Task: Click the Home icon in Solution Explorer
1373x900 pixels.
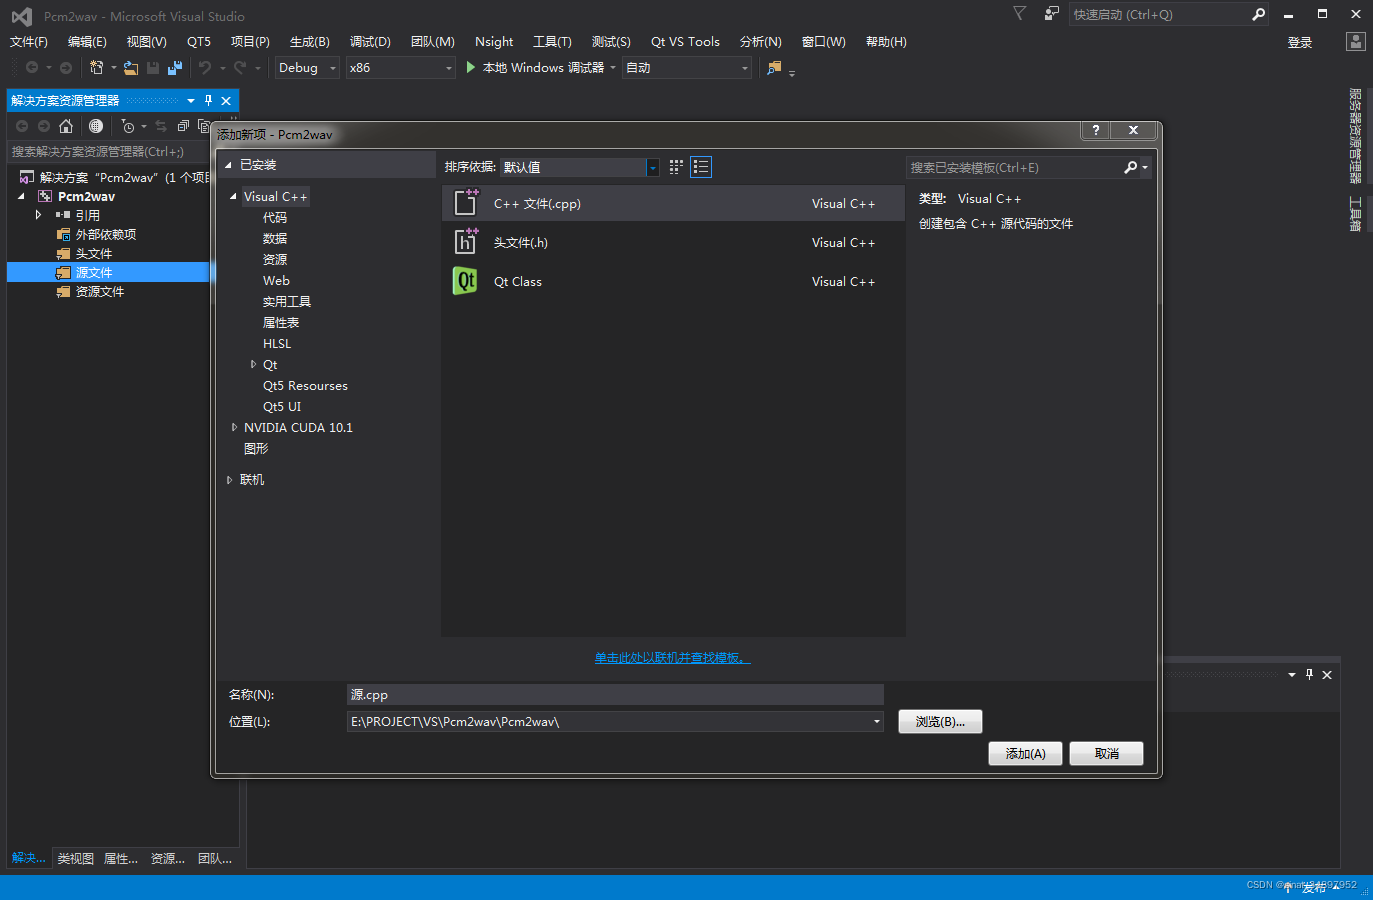Action: 66,126
